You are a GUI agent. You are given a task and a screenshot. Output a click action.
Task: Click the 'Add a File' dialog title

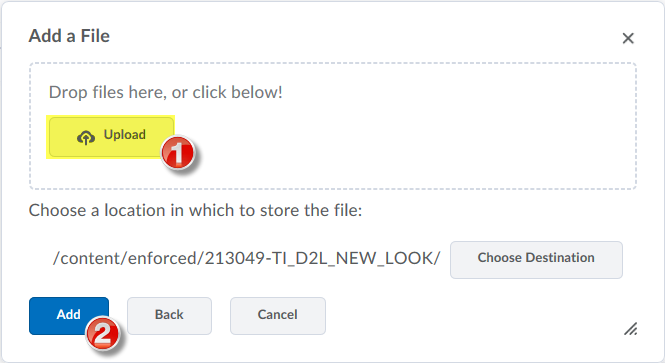click(x=69, y=36)
